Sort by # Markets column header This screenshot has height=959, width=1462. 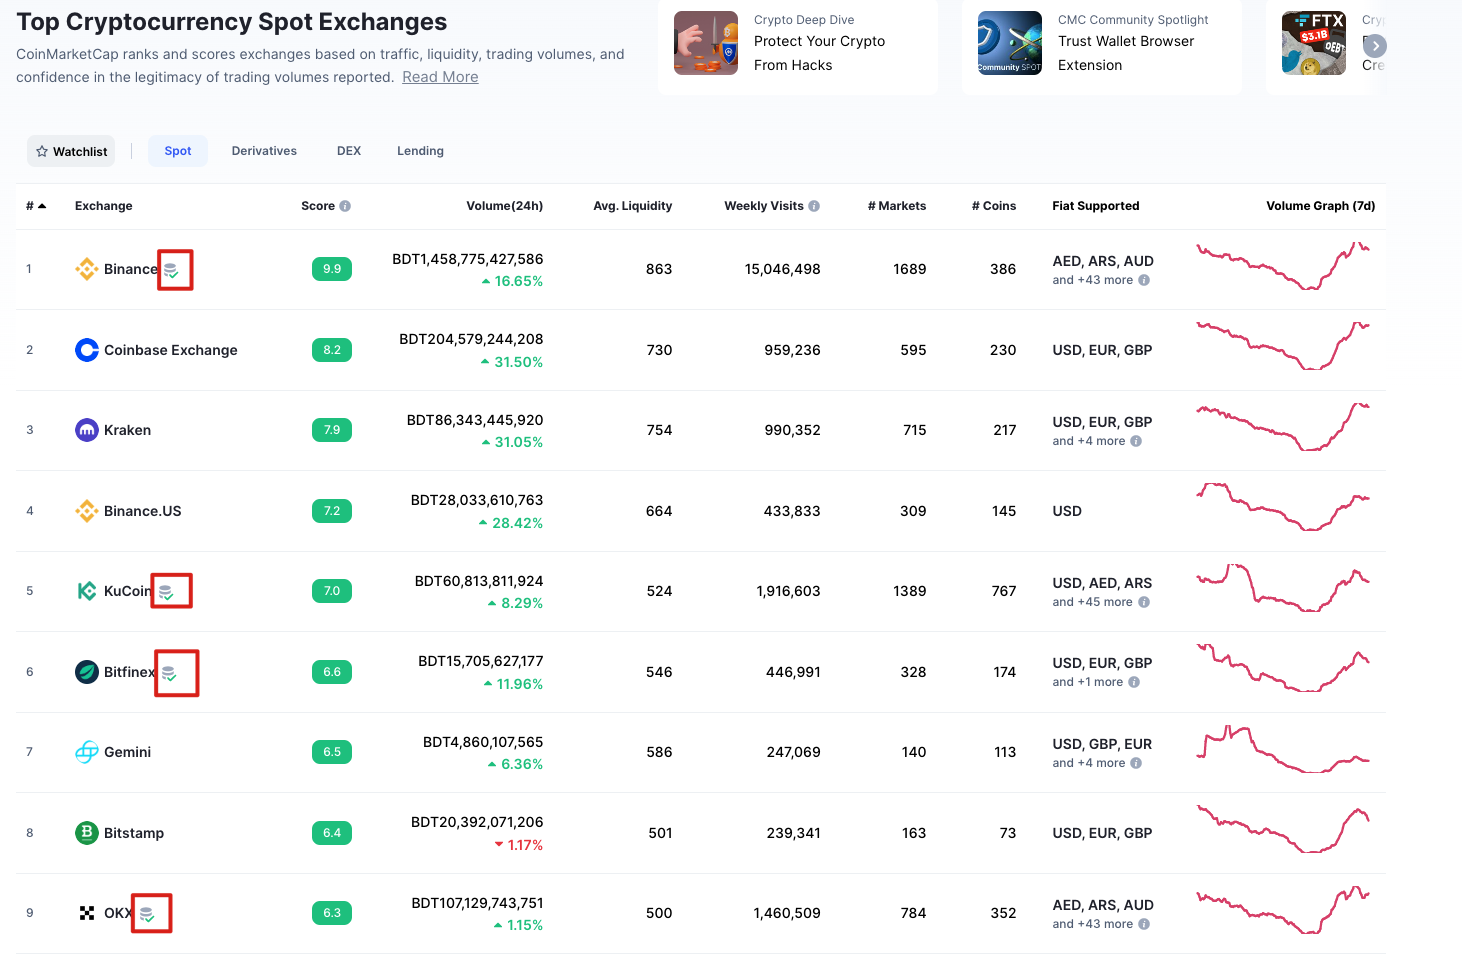[897, 206]
